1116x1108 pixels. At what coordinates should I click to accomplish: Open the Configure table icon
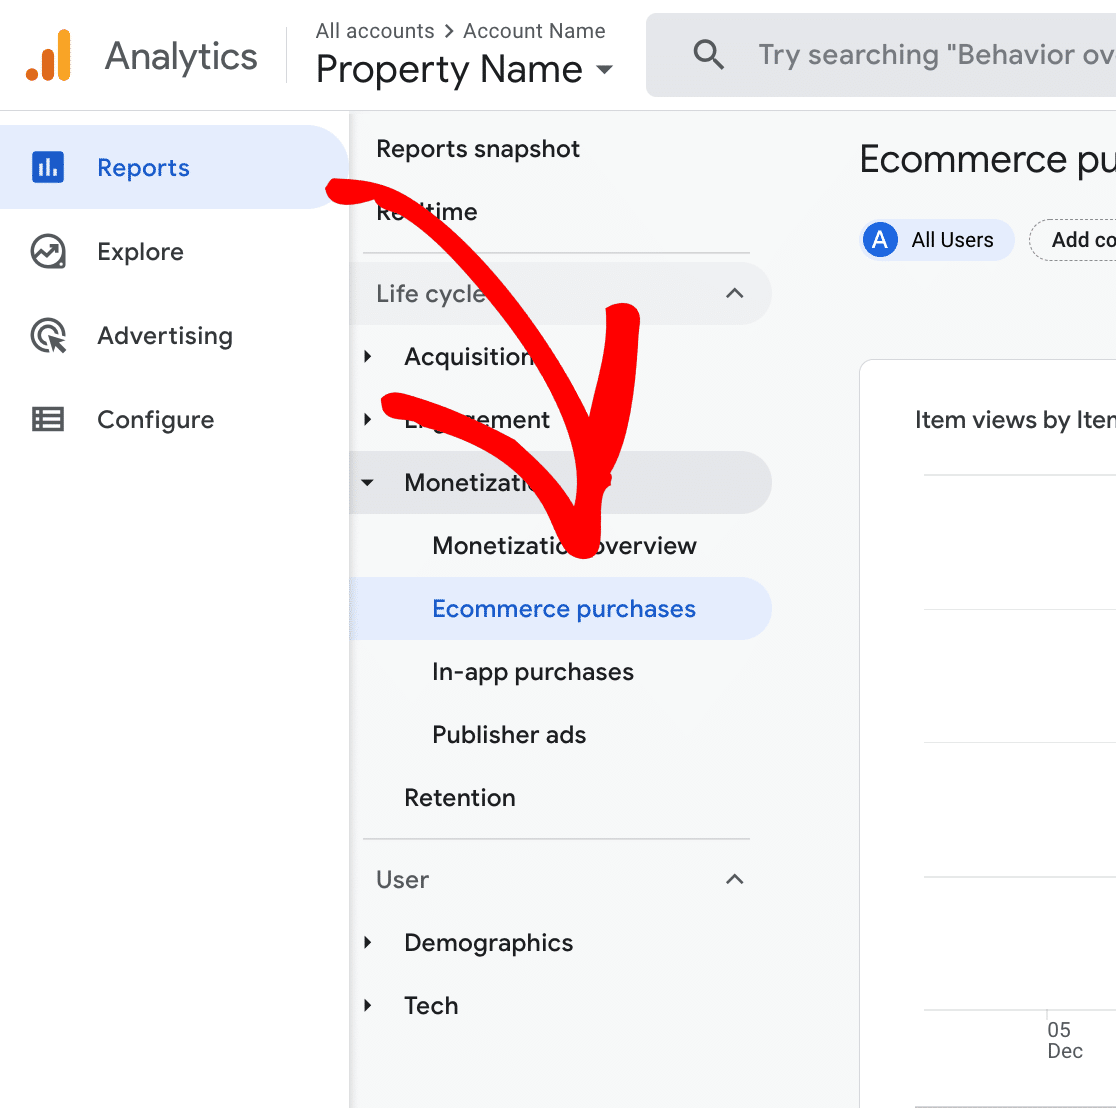click(x=48, y=420)
